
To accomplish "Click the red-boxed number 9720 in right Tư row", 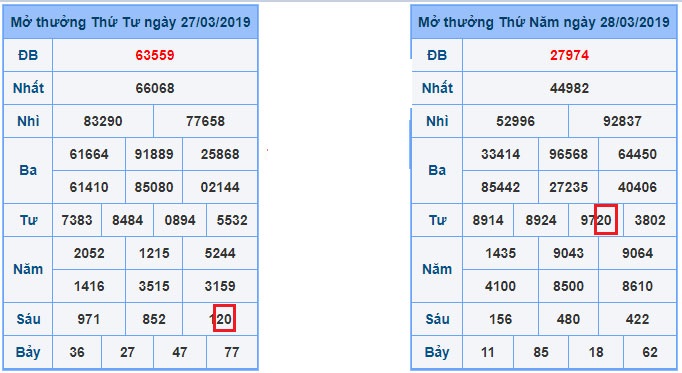I will [x=596, y=220].
